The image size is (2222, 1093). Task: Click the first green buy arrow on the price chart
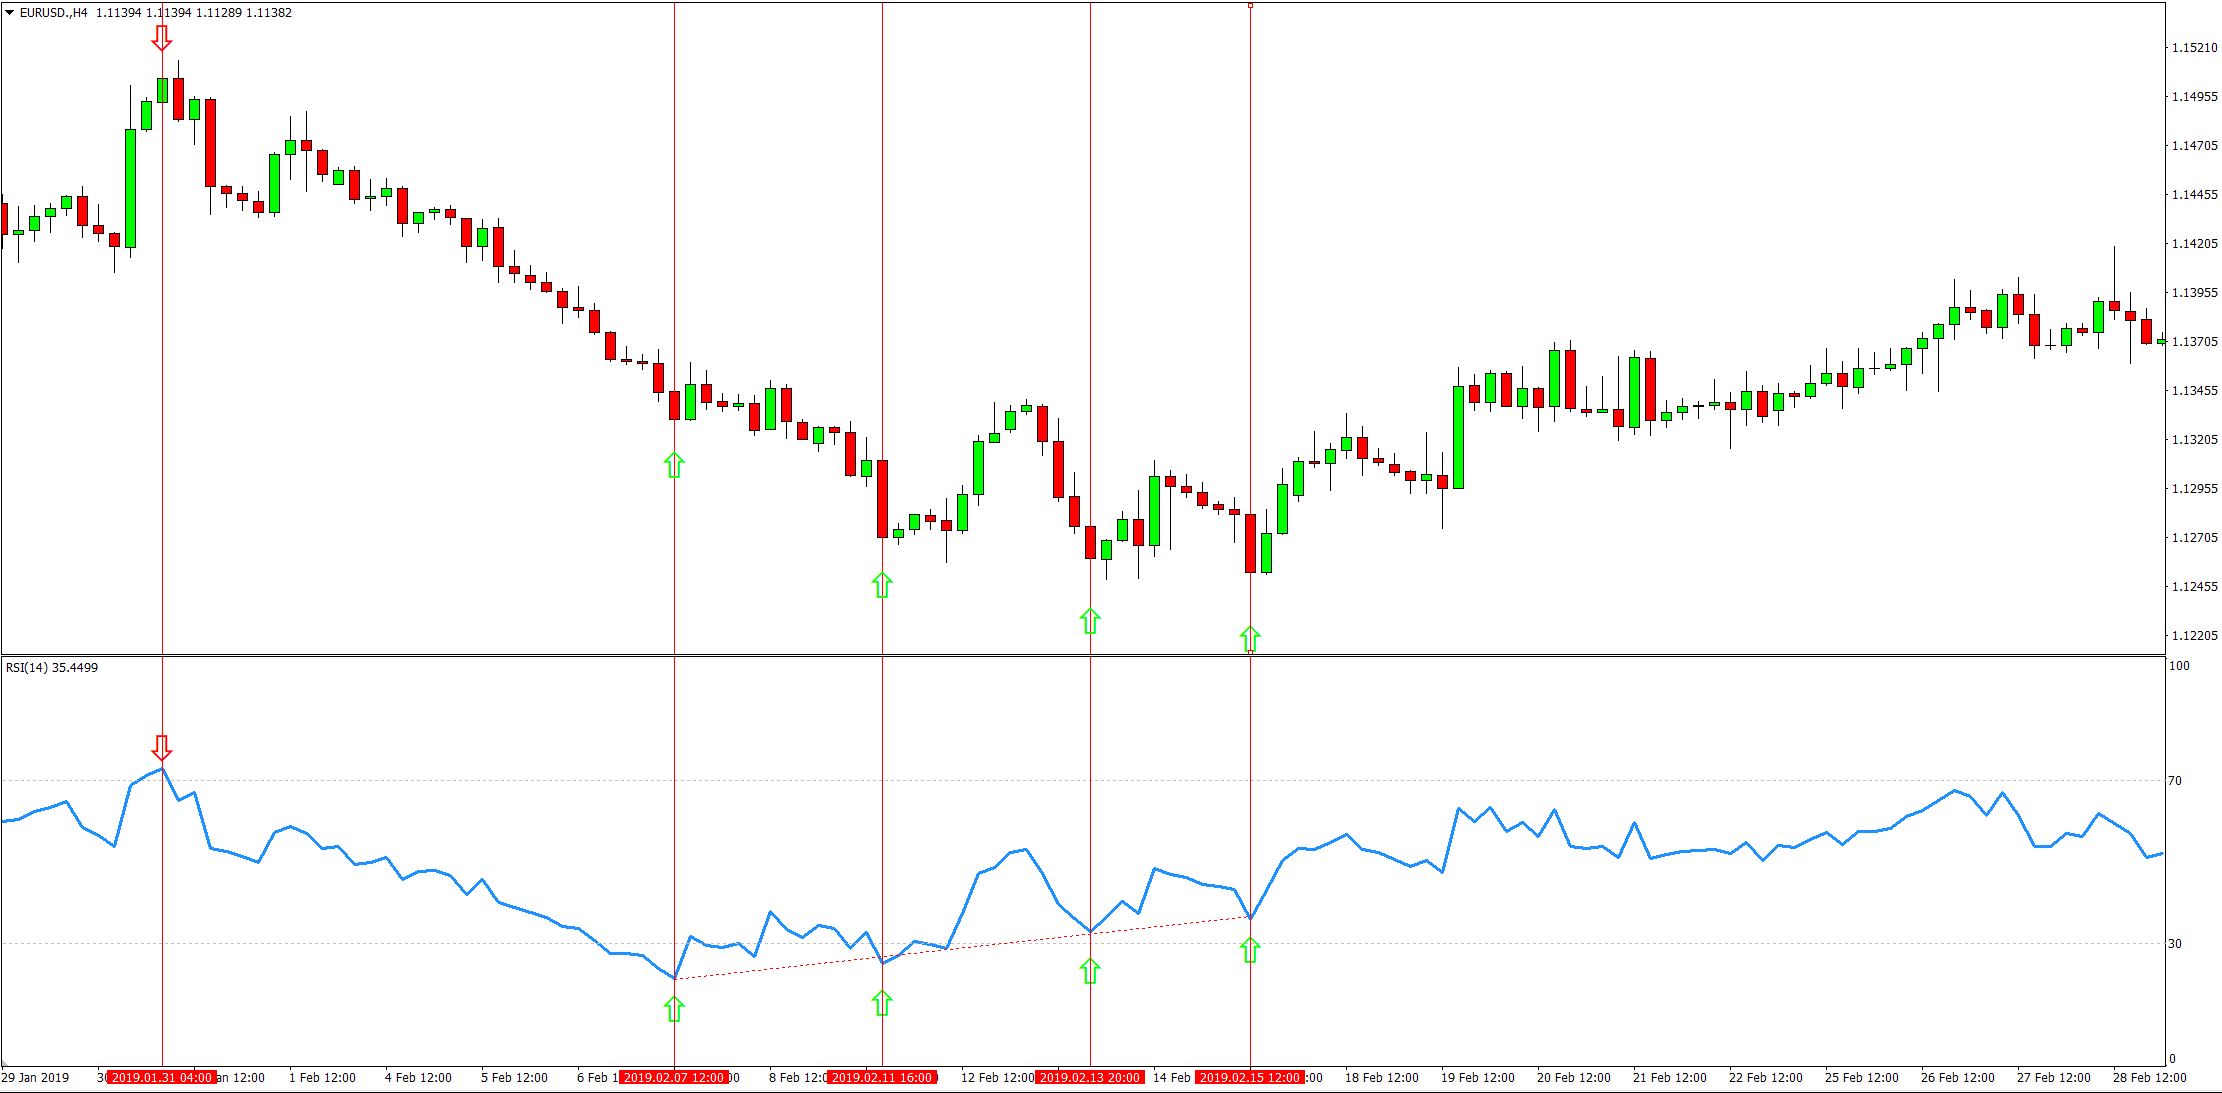pos(674,463)
